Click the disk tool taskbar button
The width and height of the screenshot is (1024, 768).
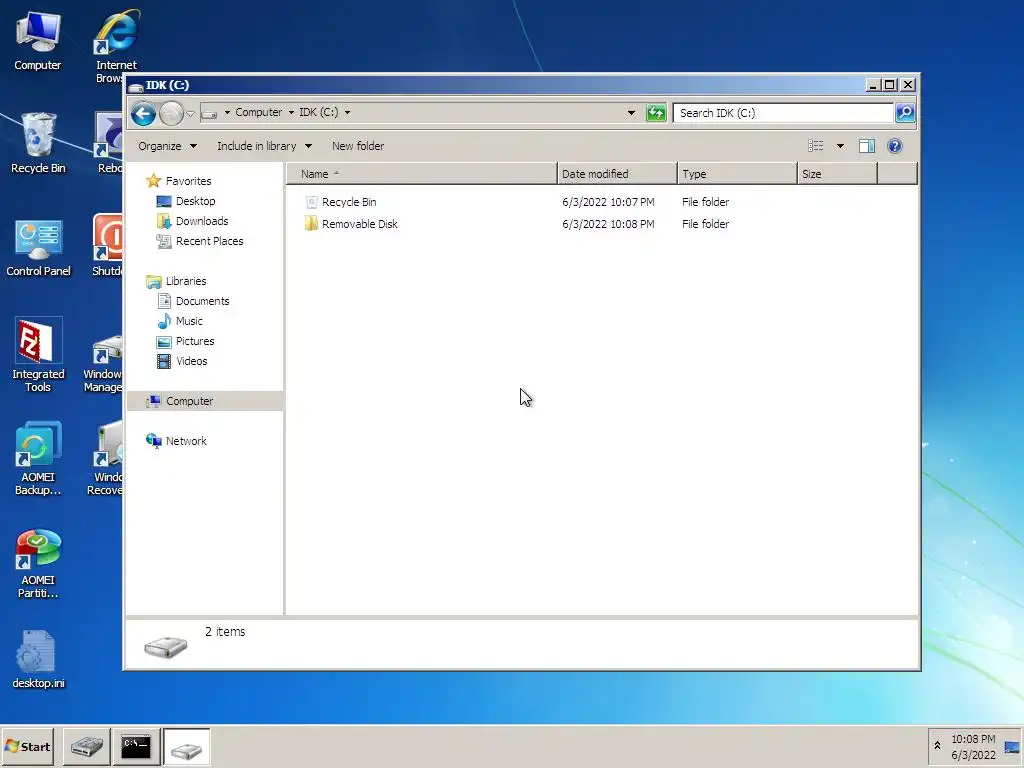86,746
